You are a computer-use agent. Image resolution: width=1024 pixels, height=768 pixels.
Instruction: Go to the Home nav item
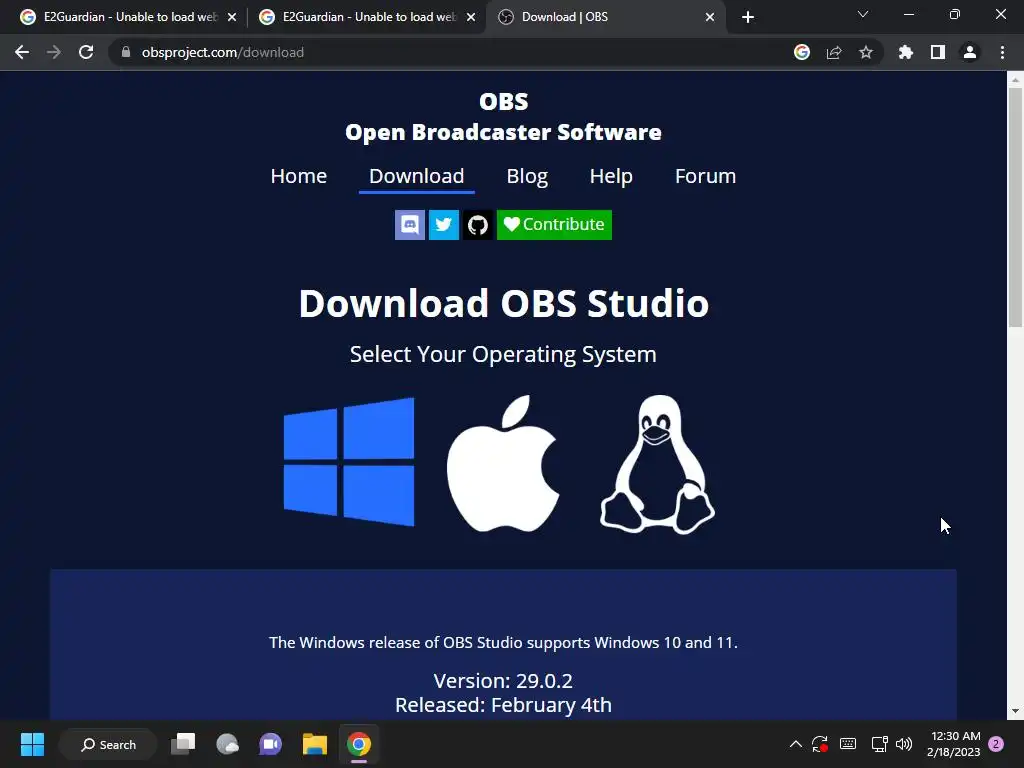pos(298,176)
